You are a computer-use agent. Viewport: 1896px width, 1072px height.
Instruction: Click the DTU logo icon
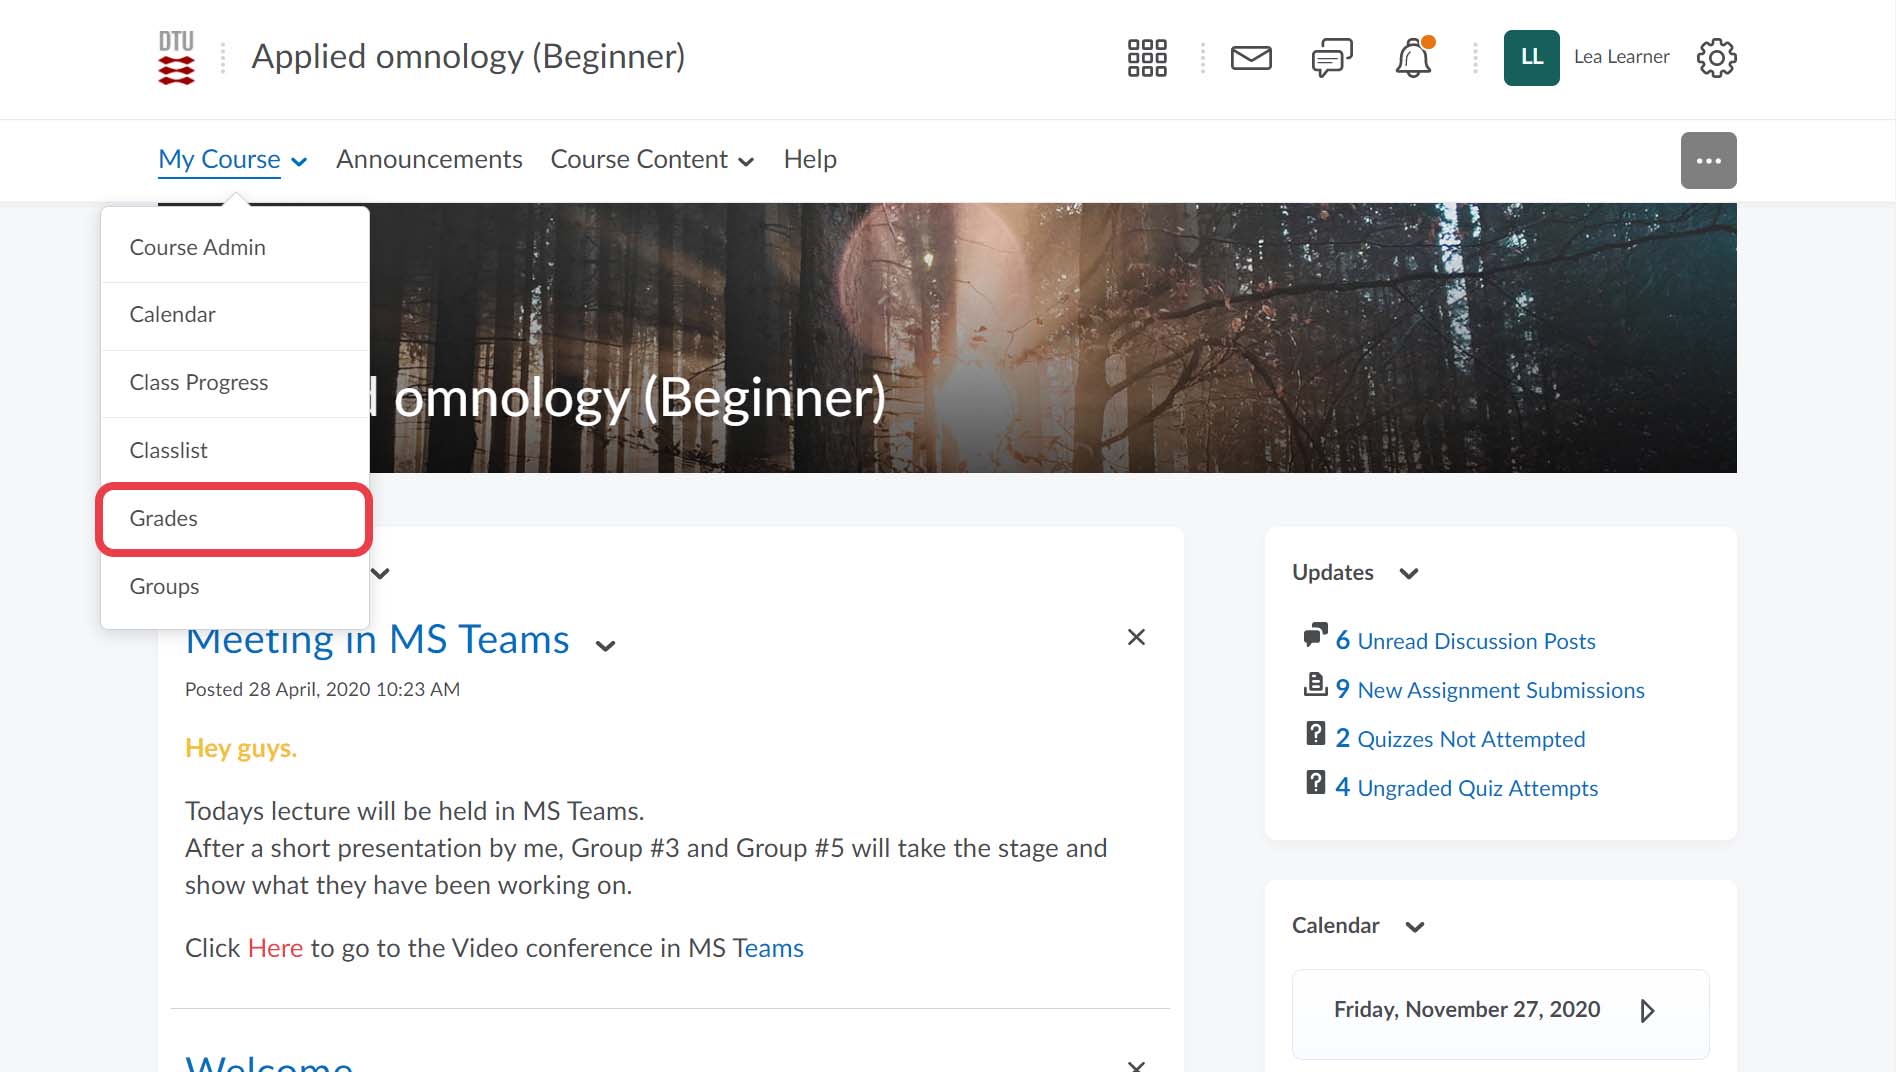[176, 57]
